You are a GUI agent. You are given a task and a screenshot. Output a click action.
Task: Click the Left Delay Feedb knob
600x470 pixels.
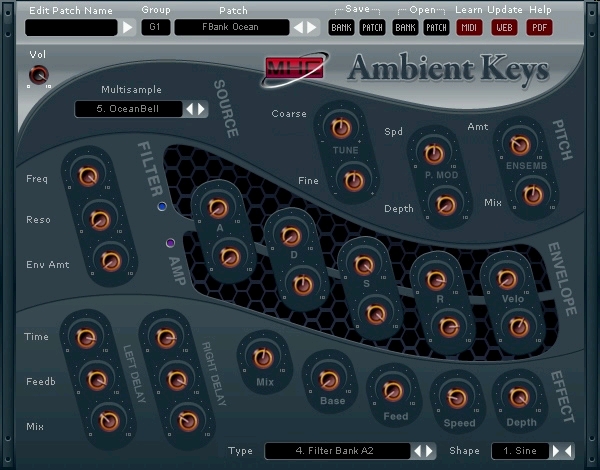[97, 380]
